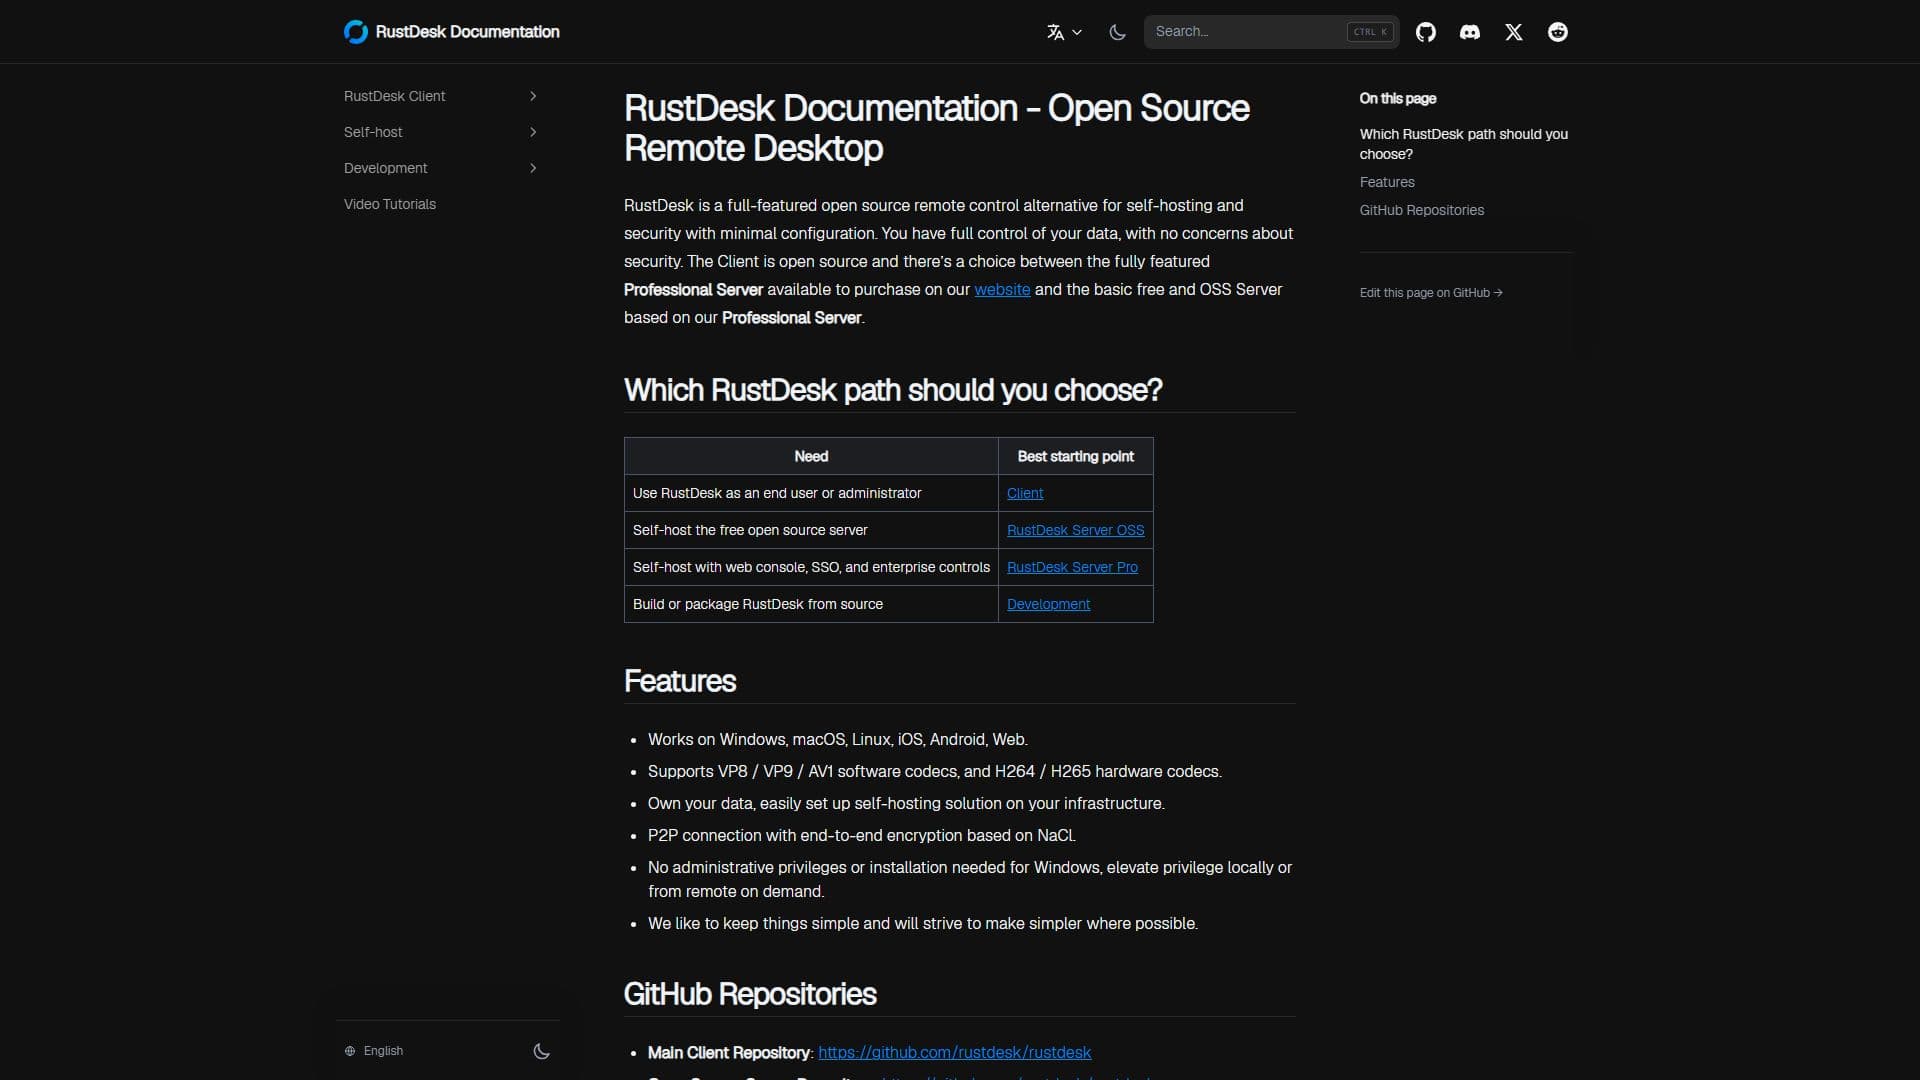Screen dimensions: 1920x1080
Task: Open the X (Twitter) icon link
Action: pos(1514,32)
